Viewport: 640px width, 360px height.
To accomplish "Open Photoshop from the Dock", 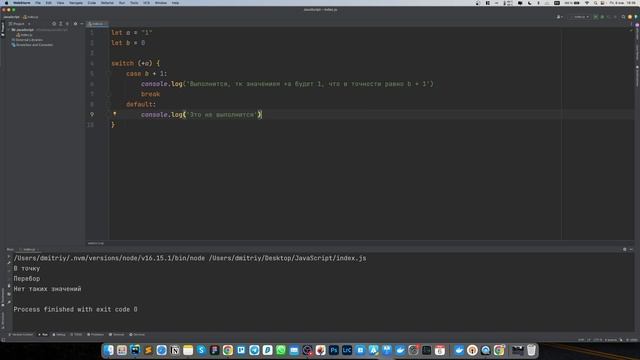I will (333, 350).
